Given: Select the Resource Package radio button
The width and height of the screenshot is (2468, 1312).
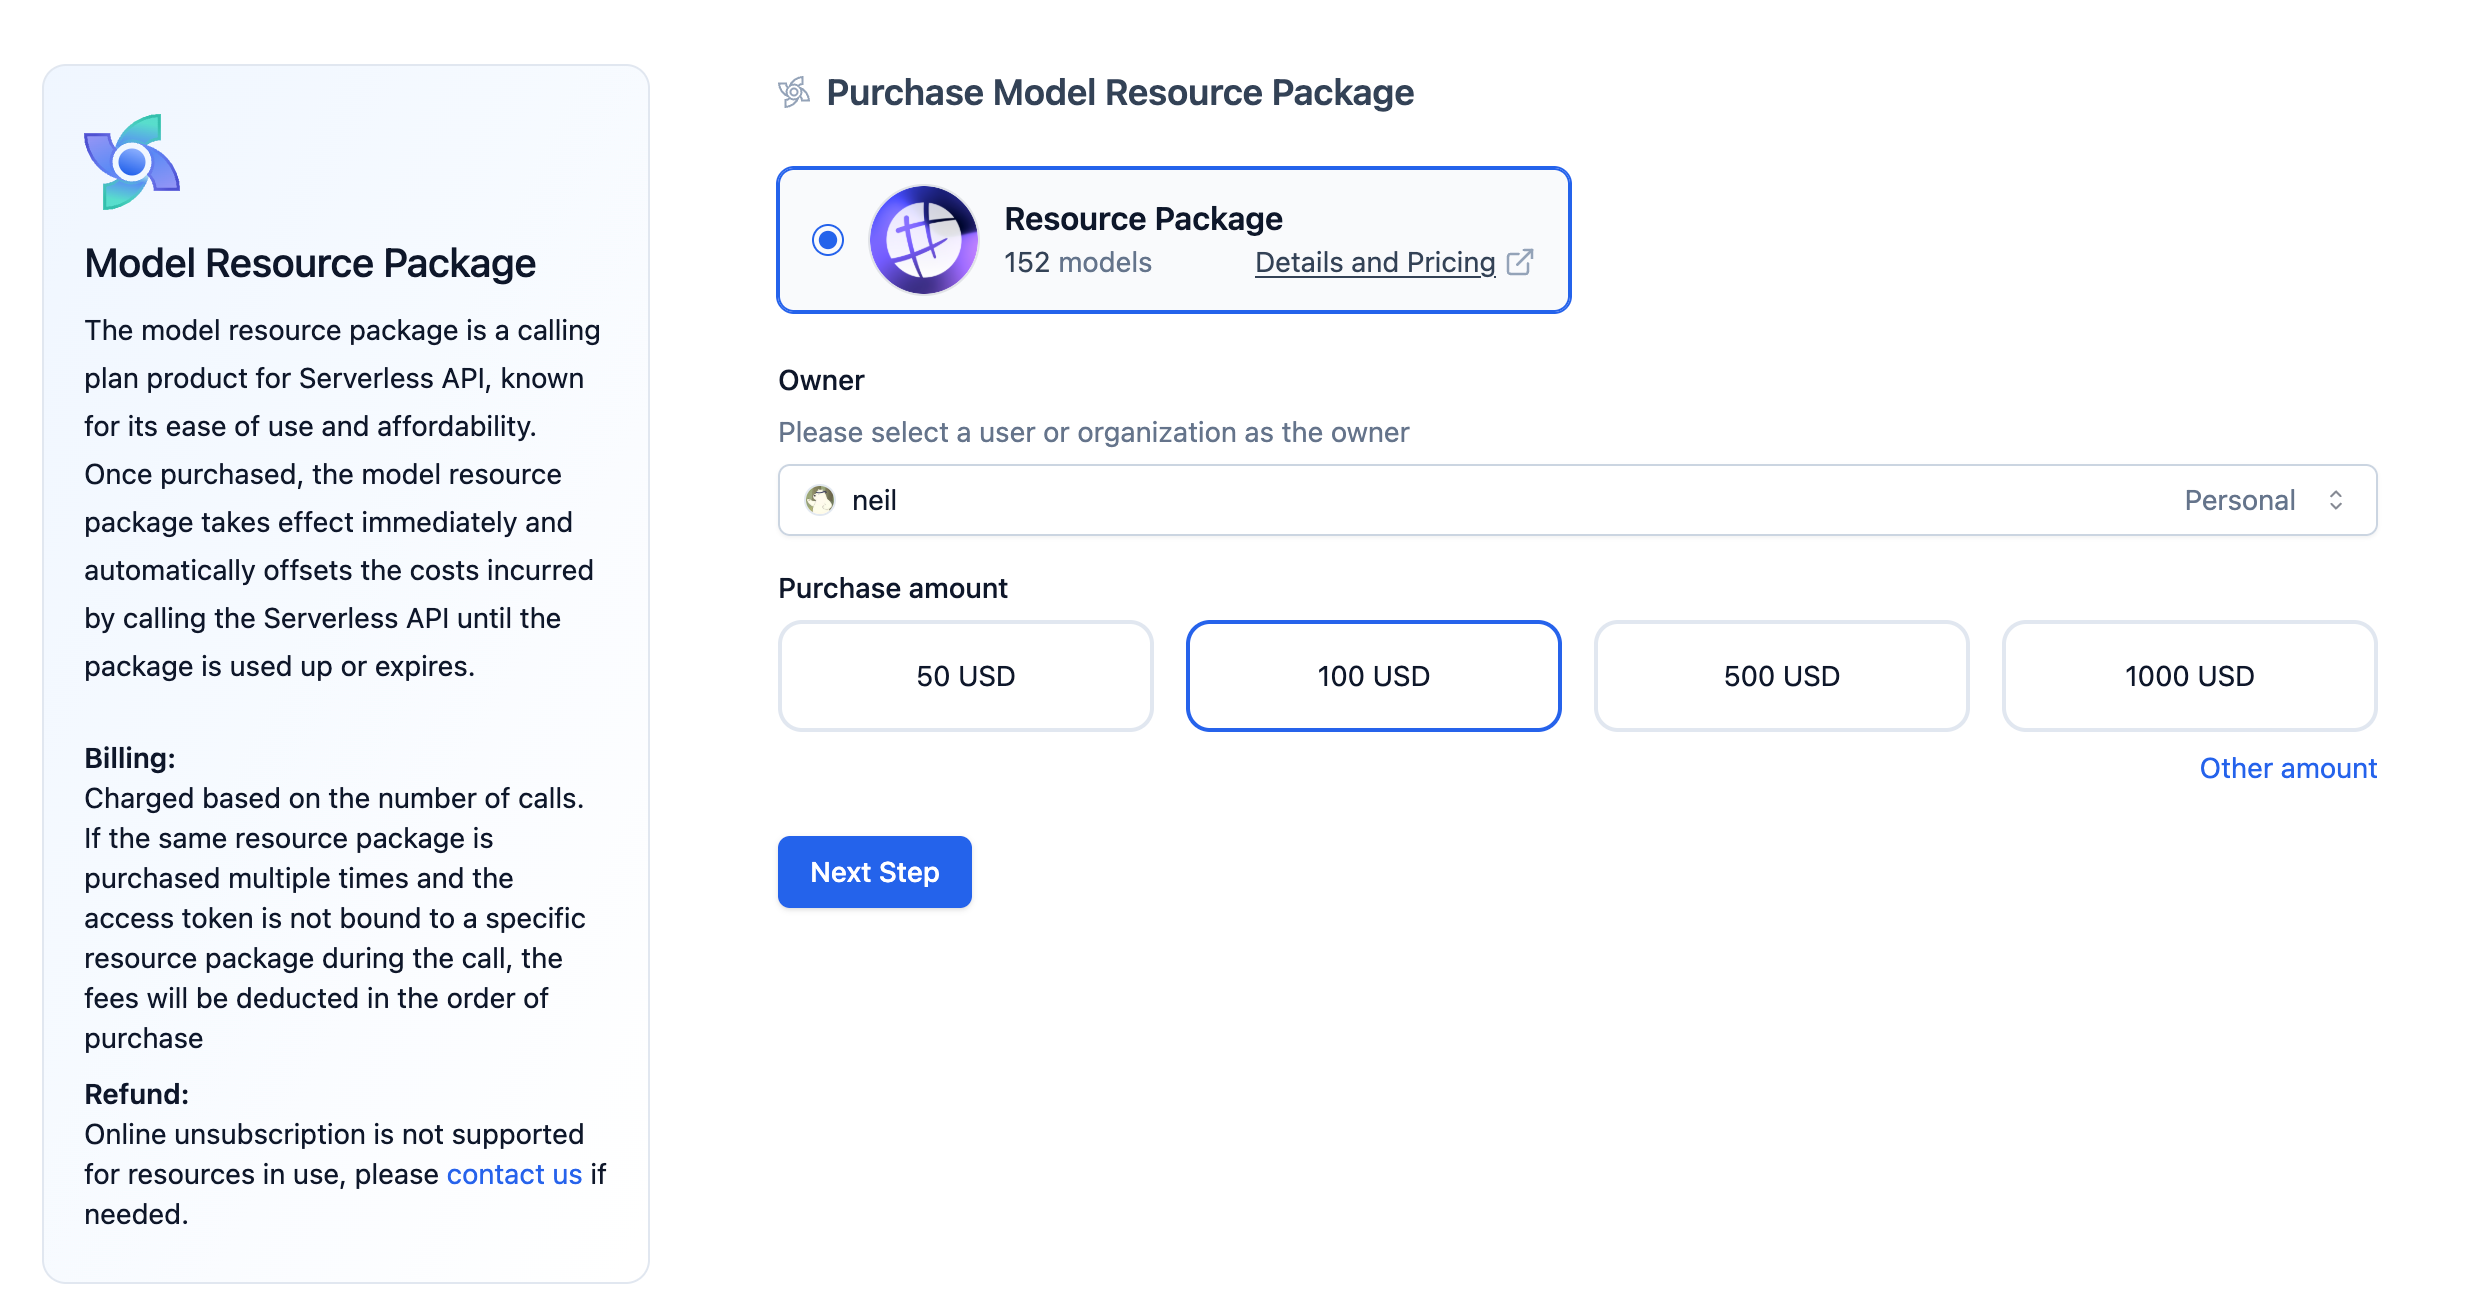Looking at the screenshot, I should (827, 240).
